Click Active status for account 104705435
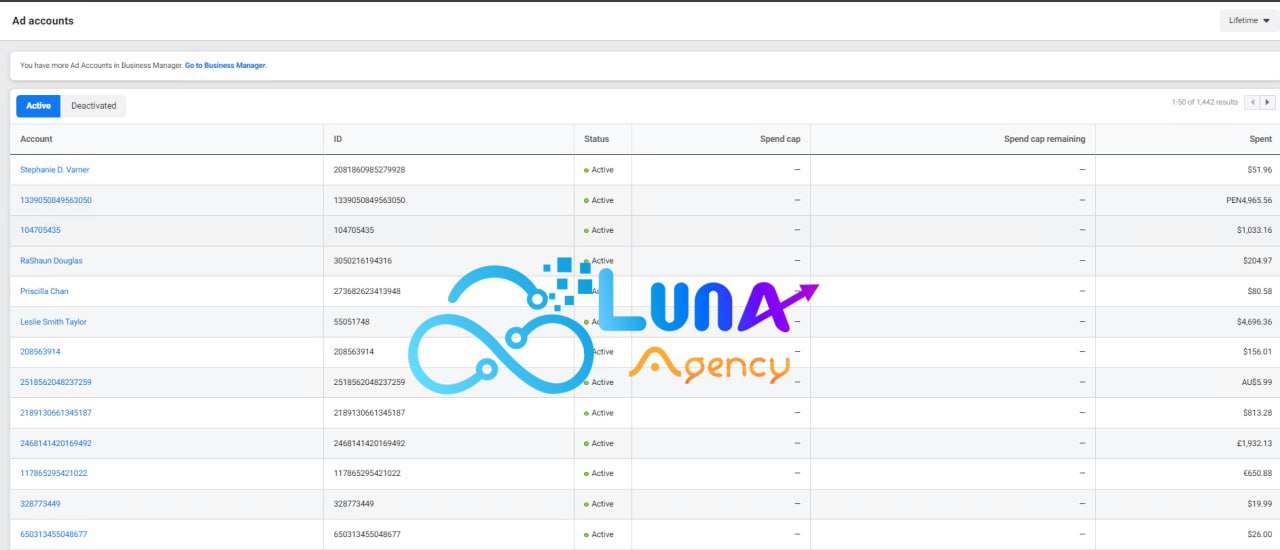Viewport: 1280px width, 550px height. [x=599, y=230]
